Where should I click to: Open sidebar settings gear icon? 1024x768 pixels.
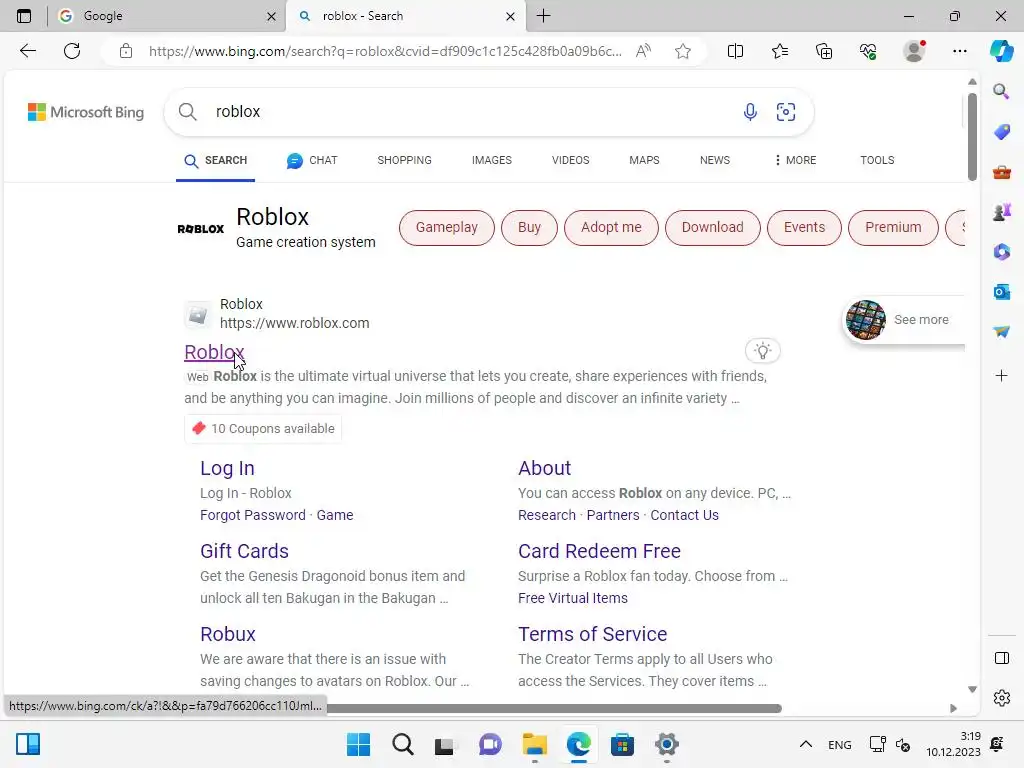1002,698
